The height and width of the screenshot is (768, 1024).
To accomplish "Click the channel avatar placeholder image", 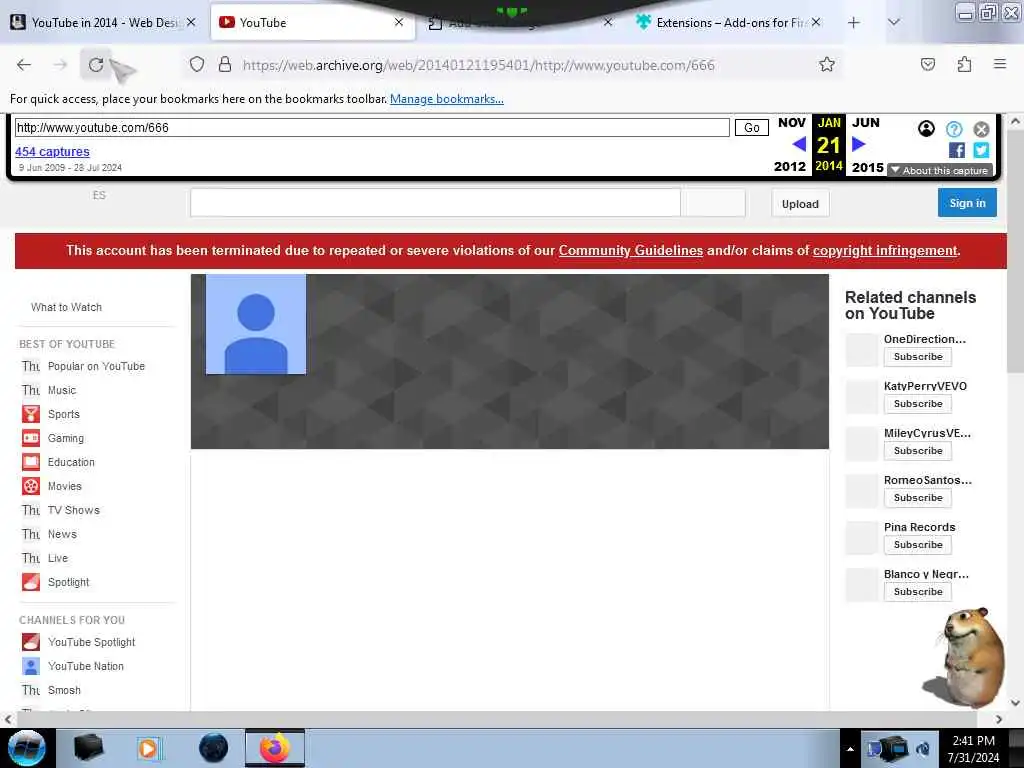I will (256, 324).
